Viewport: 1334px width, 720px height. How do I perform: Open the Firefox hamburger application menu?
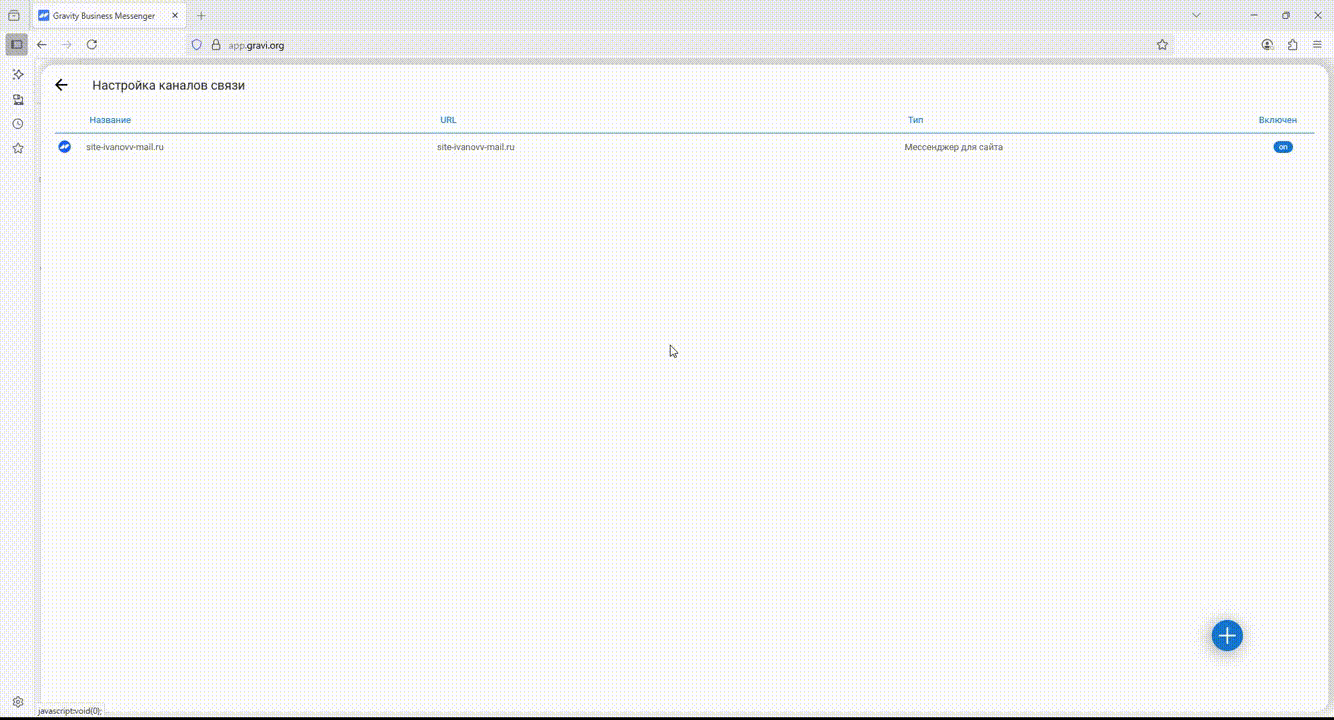coord(1317,45)
